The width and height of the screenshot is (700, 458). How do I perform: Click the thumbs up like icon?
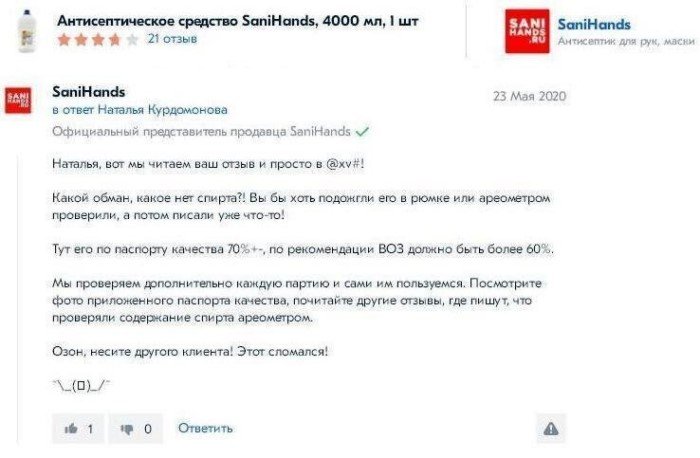point(71,429)
